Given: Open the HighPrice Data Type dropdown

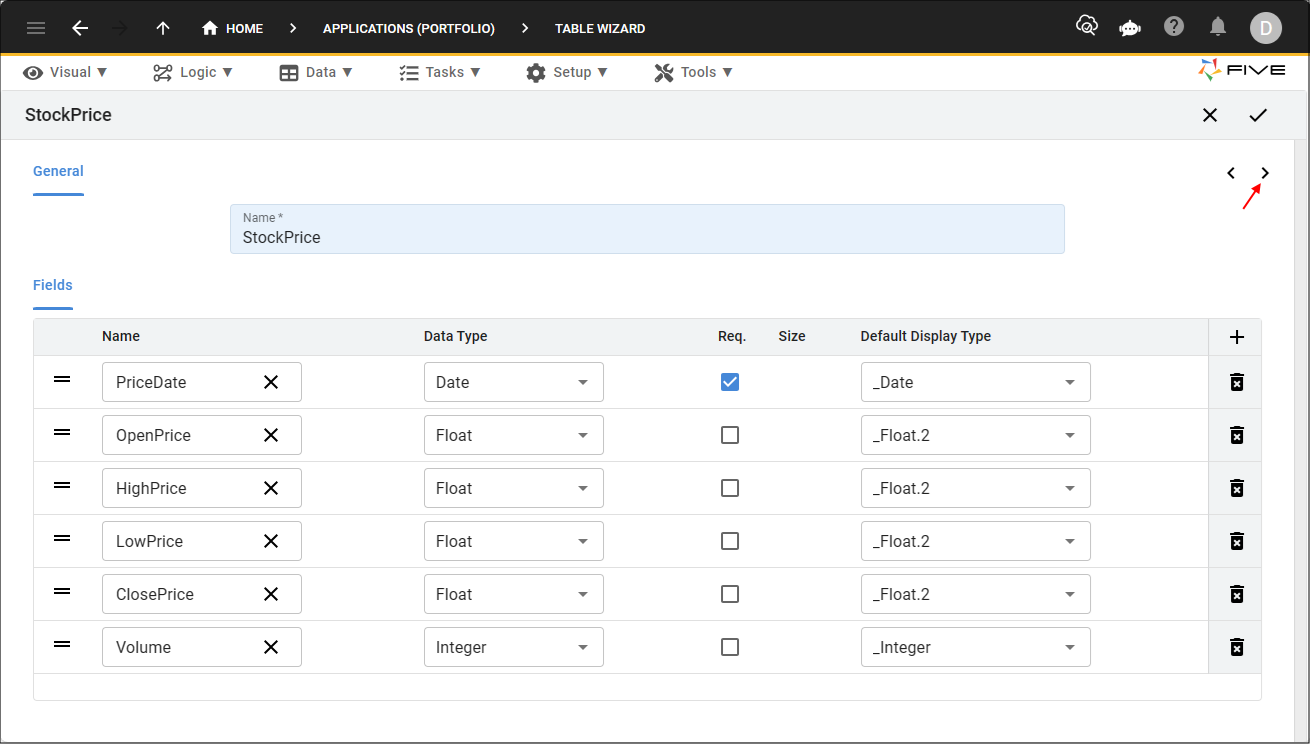Looking at the screenshot, I should (514, 488).
